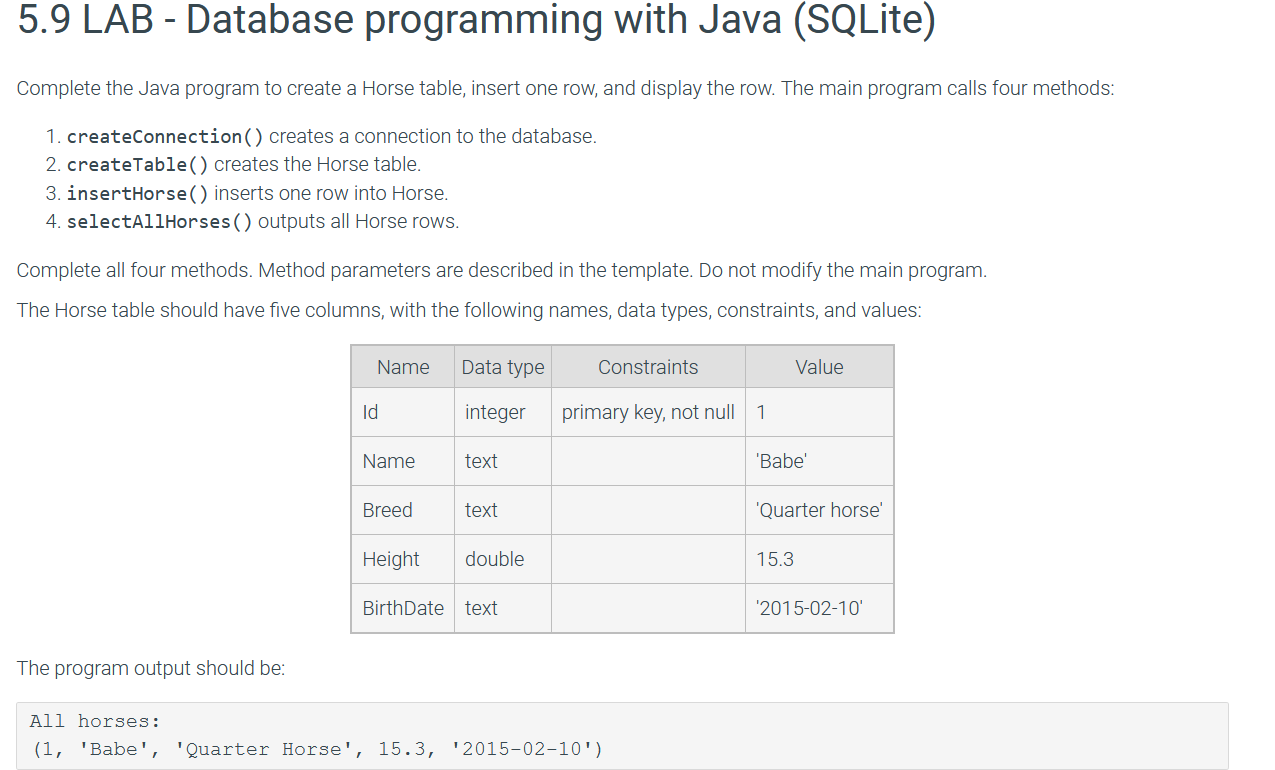Click the 'text' data type in the BirthDate row

point(503,608)
